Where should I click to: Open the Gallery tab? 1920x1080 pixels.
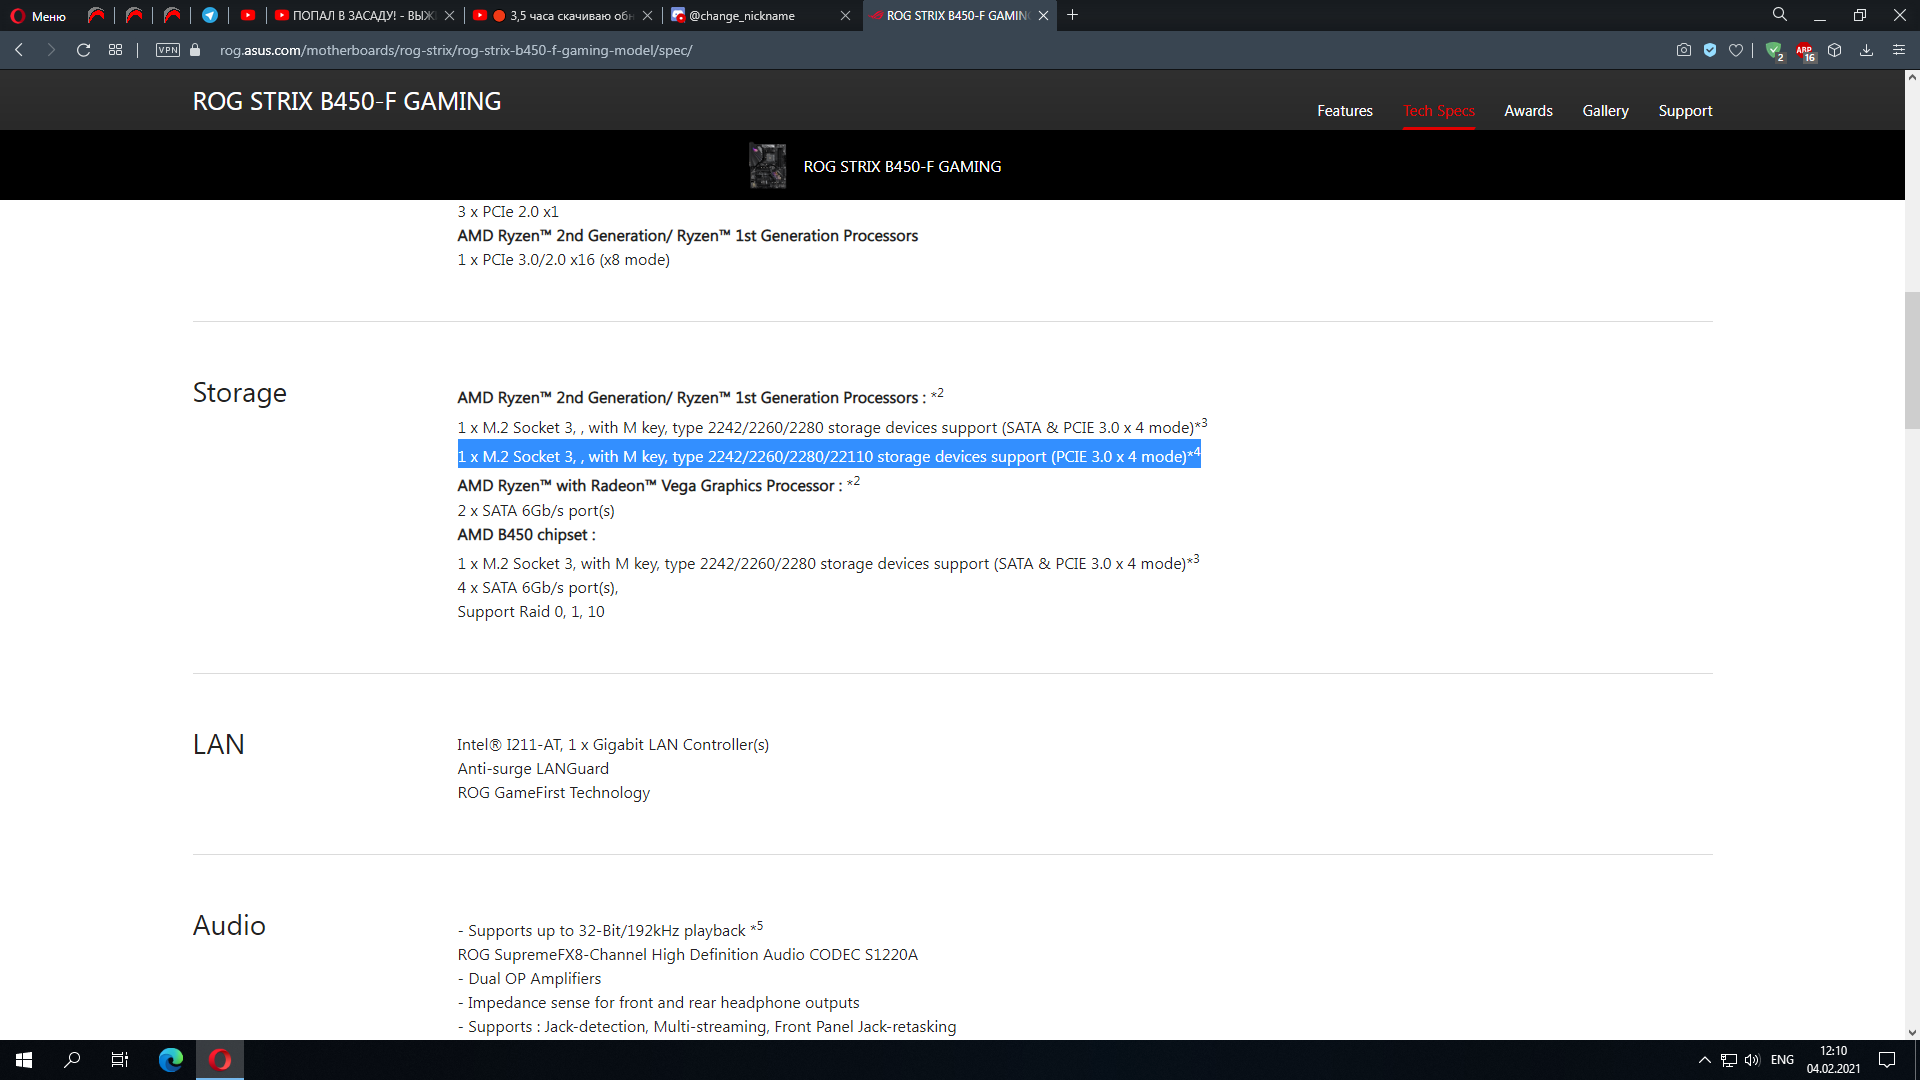(x=1605, y=111)
